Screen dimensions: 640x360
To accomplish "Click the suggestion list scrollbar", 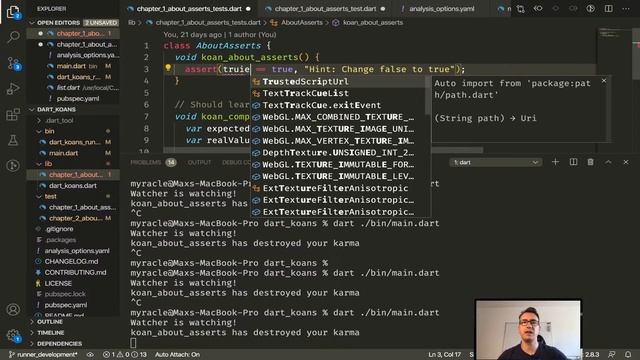I will pos(427,96).
